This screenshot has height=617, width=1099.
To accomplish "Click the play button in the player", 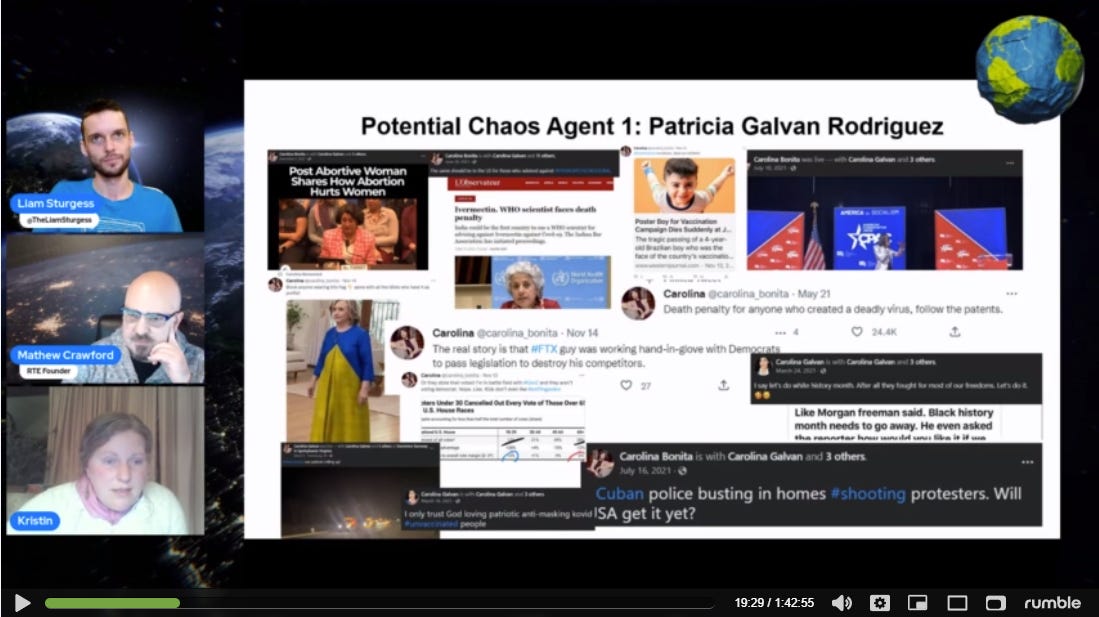I will 22,603.
